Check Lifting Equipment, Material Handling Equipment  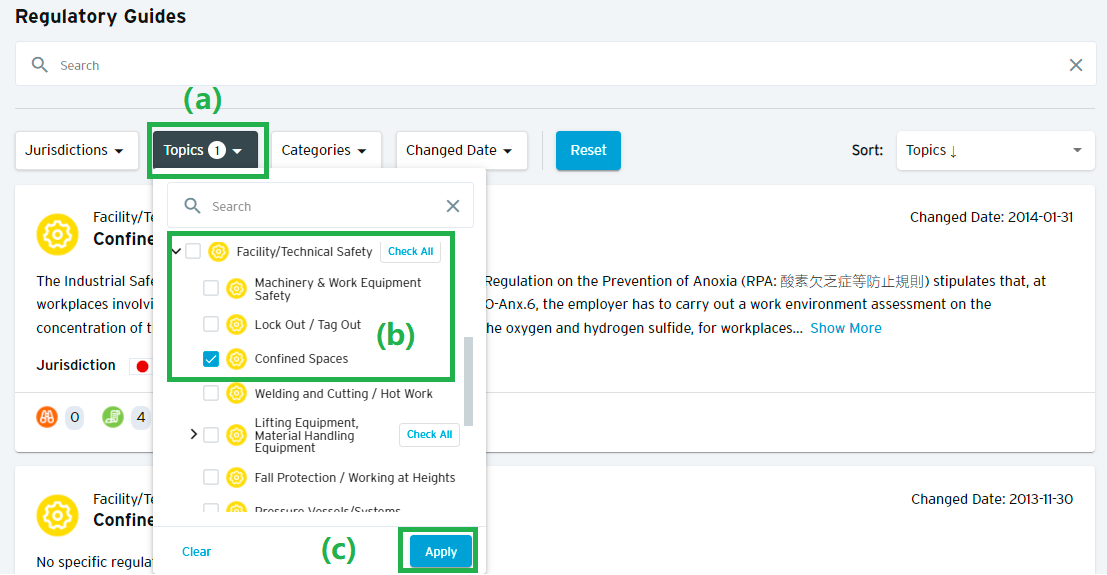[210, 435]
